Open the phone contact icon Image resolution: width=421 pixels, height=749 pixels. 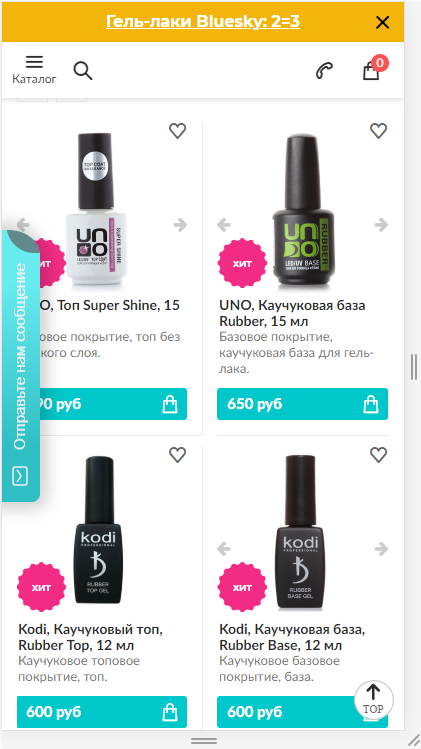(x=324, y=71)
